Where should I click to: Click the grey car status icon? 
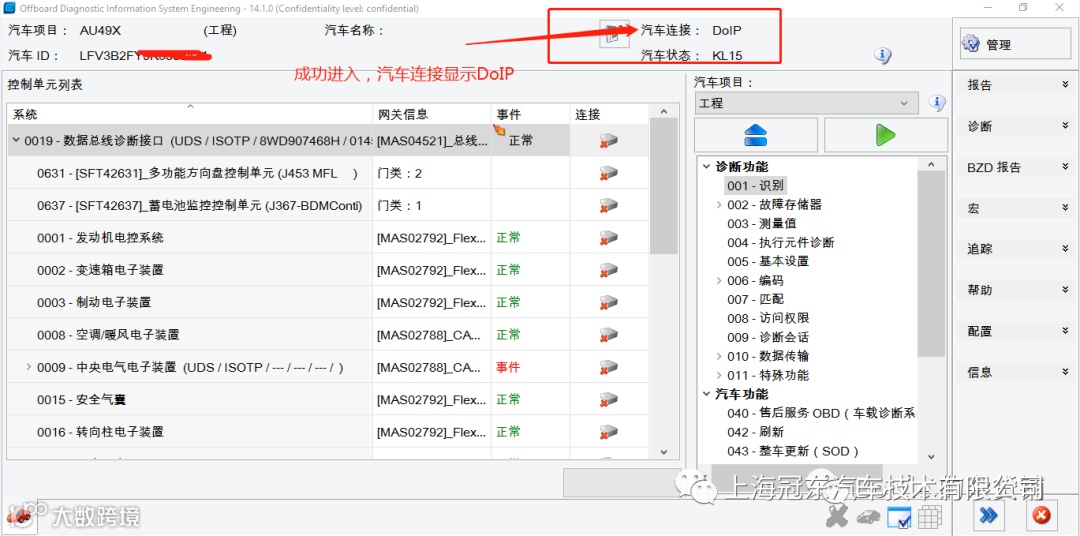(x=868, y=516)
